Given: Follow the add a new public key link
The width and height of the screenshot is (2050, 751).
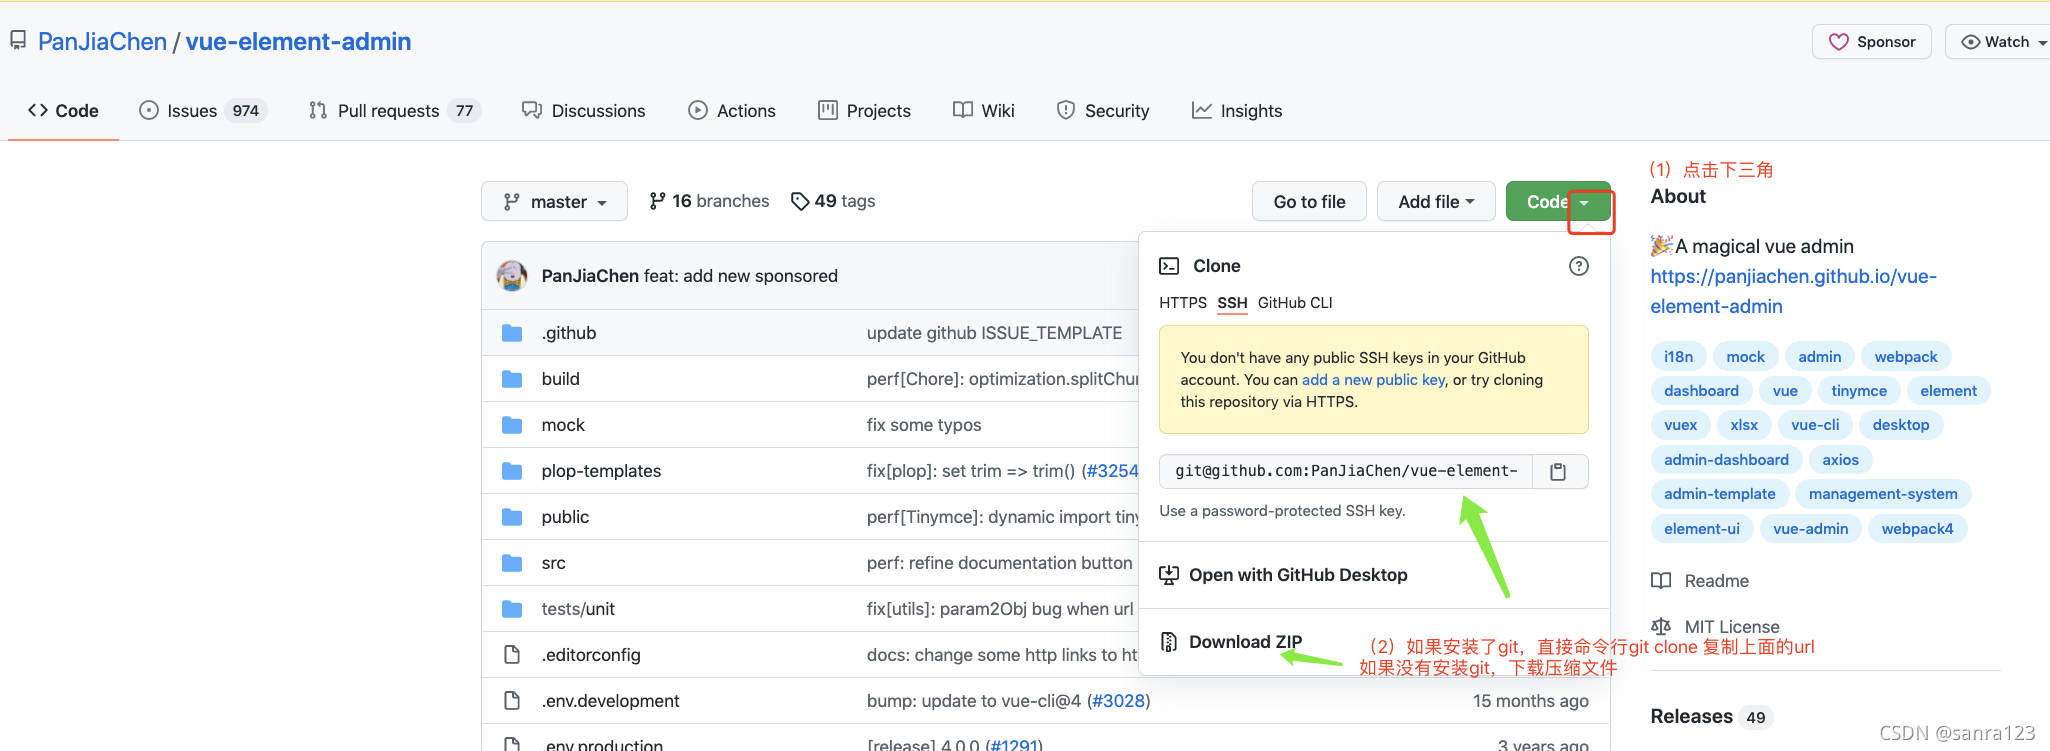Looking at the screenshot, I should [1374, 380].
